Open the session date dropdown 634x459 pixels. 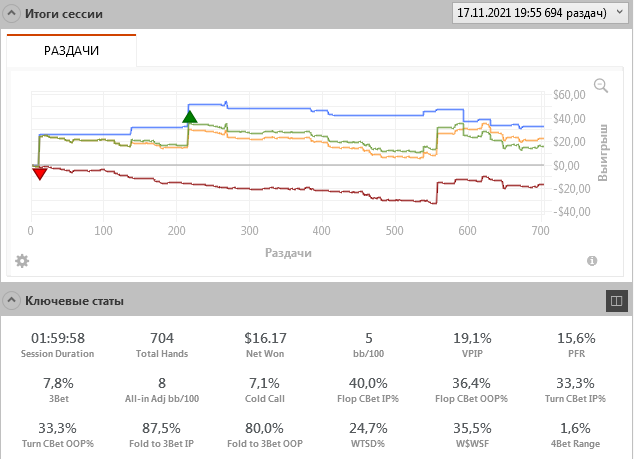(538, 14)
